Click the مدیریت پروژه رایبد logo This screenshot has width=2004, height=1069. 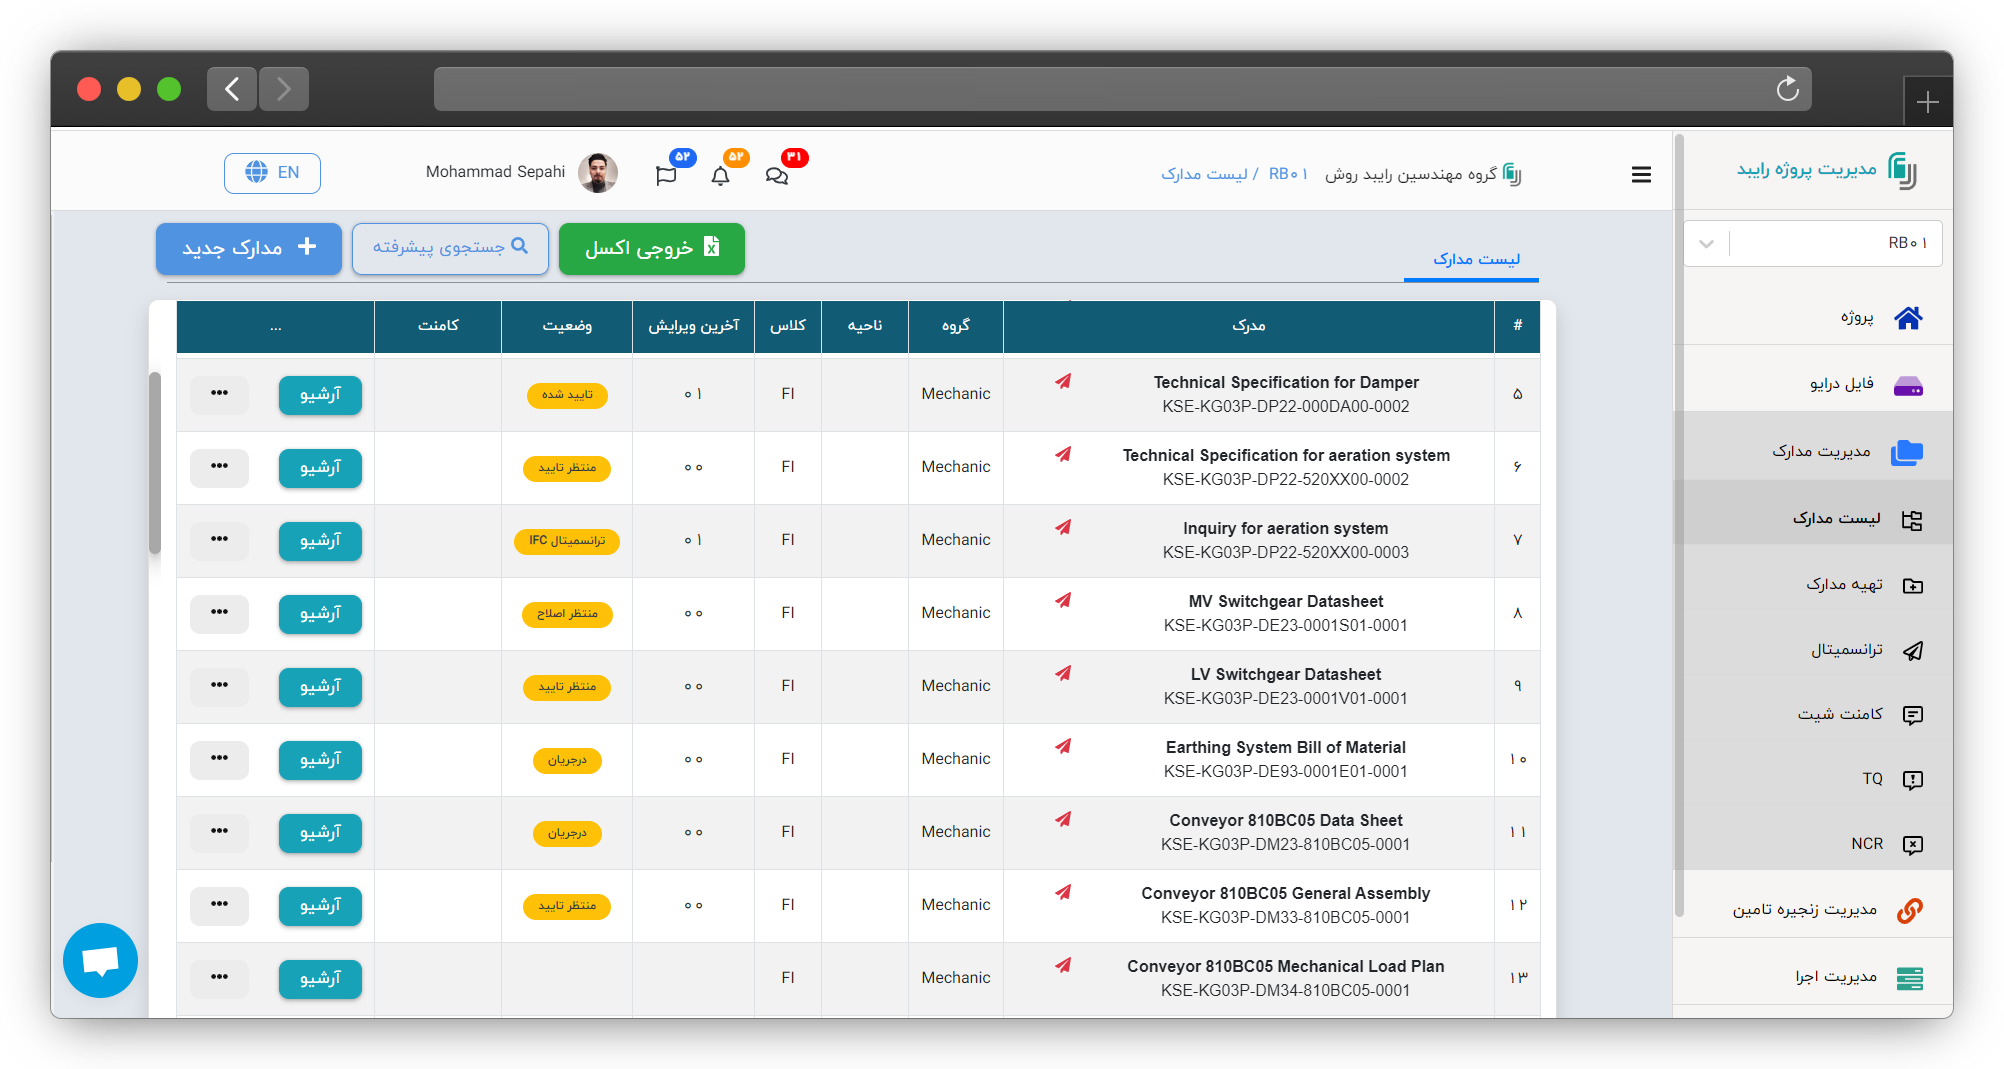click(1827, 170)
